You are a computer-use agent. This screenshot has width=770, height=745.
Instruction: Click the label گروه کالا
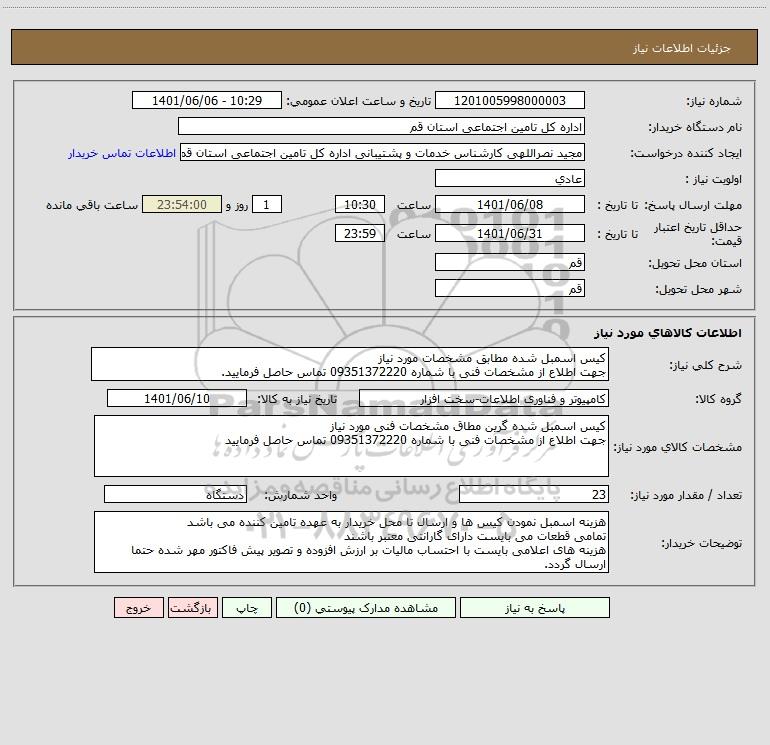(718, 399)
